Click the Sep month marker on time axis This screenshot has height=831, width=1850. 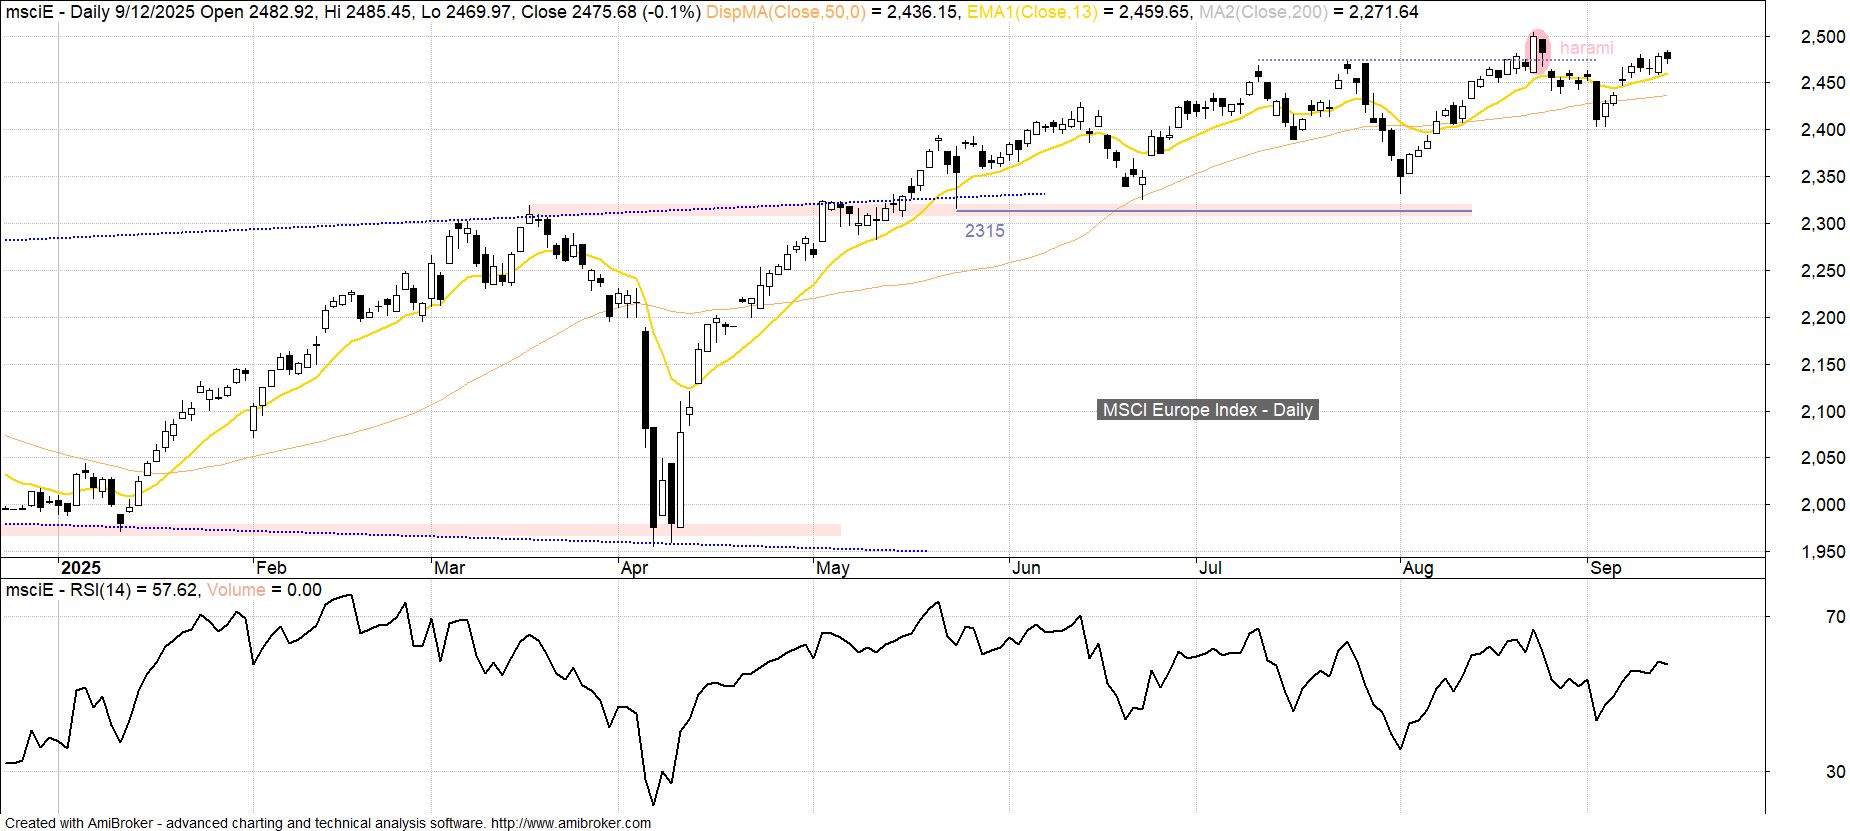[1605, 568]
